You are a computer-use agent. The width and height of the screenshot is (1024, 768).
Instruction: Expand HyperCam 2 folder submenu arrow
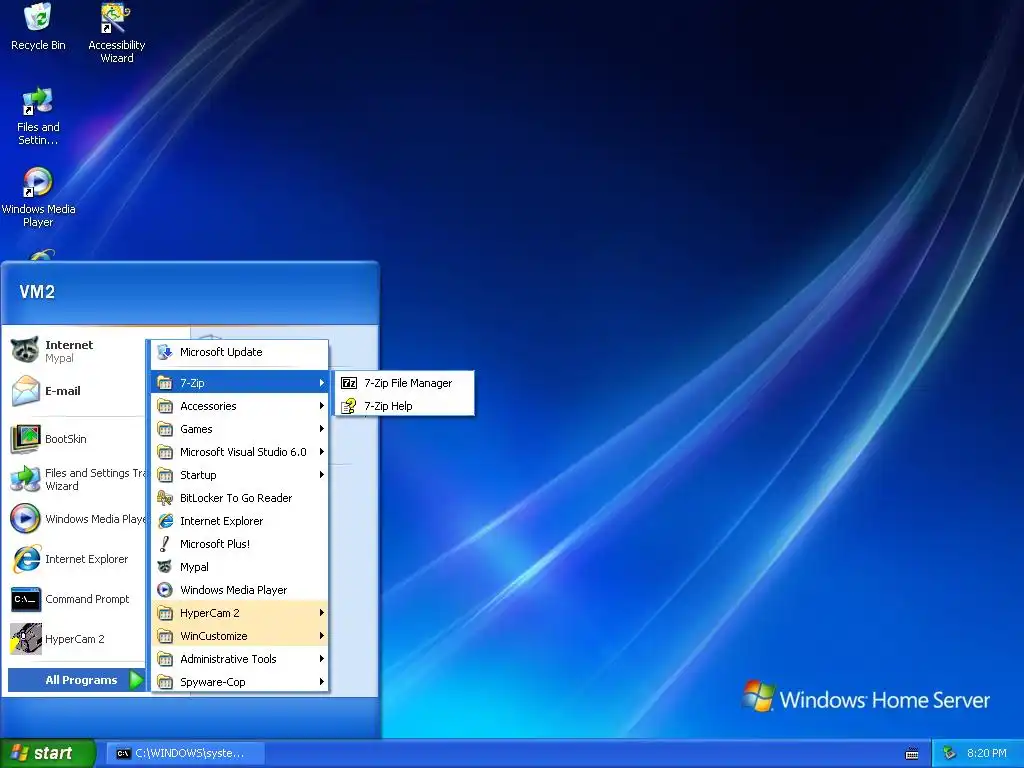pos(321,613)
